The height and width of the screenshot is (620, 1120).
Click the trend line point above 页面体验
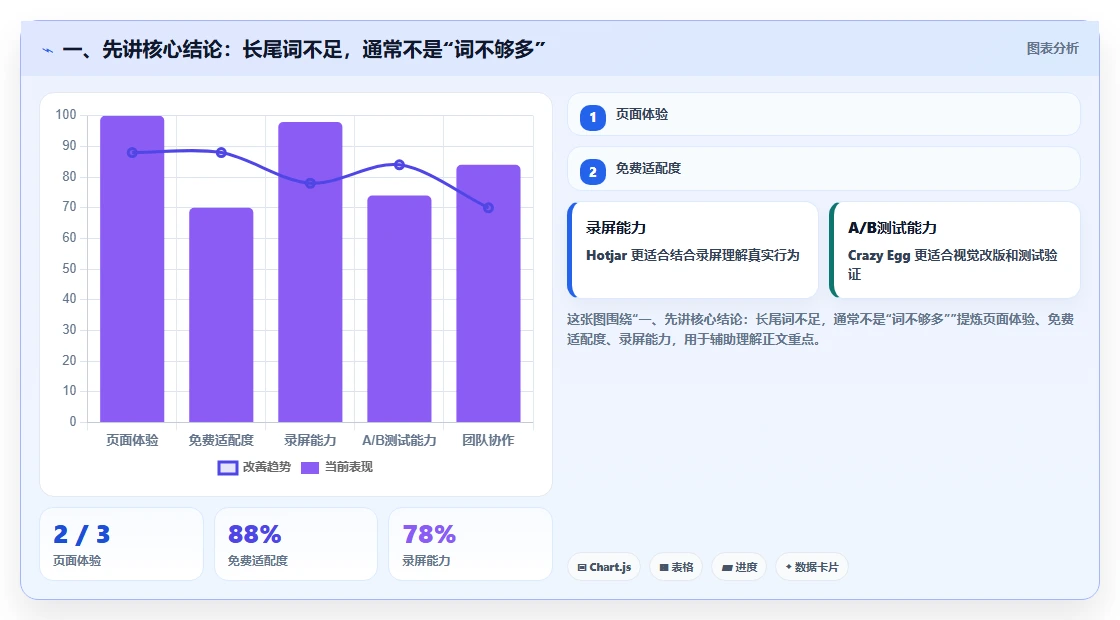click(132, 153)
